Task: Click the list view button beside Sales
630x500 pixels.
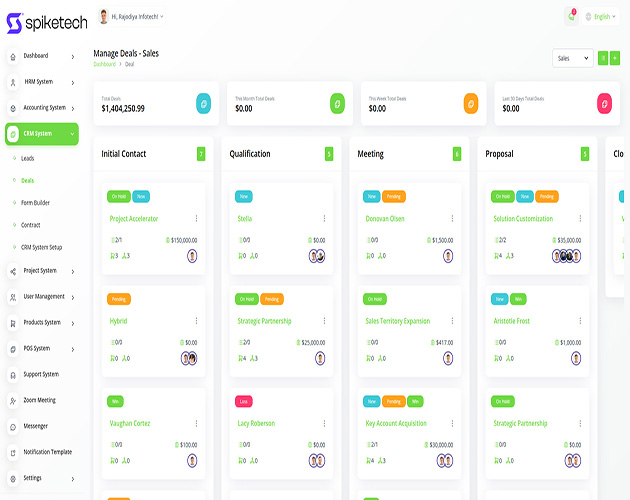Action: (602, 58)
